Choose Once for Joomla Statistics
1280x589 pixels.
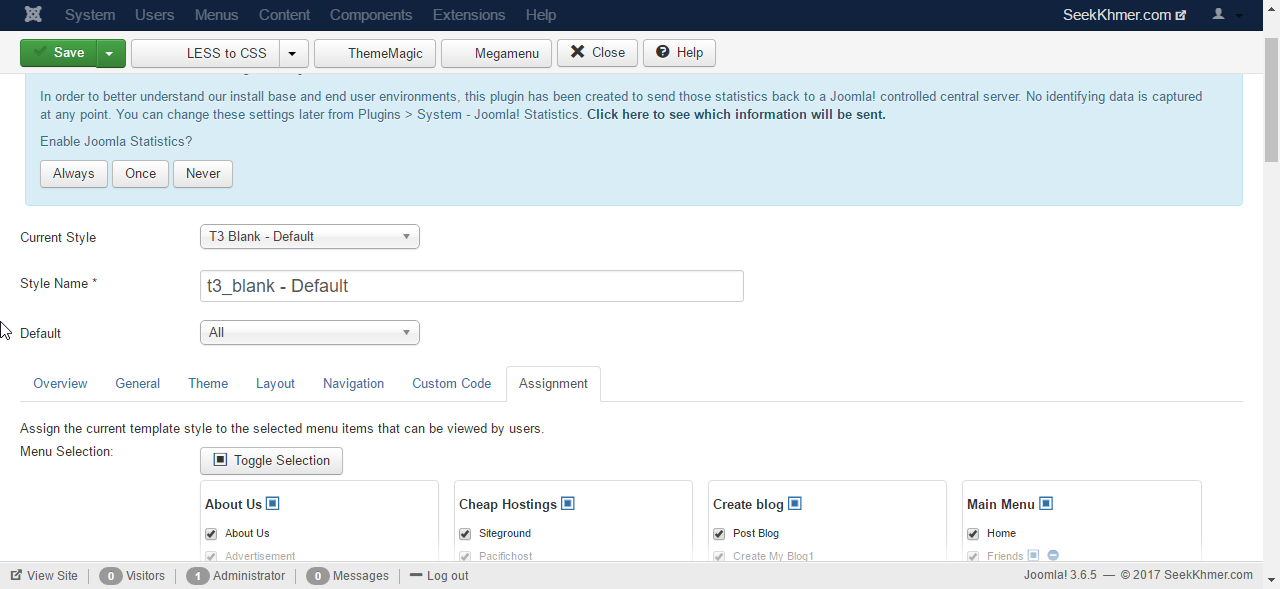140,174
